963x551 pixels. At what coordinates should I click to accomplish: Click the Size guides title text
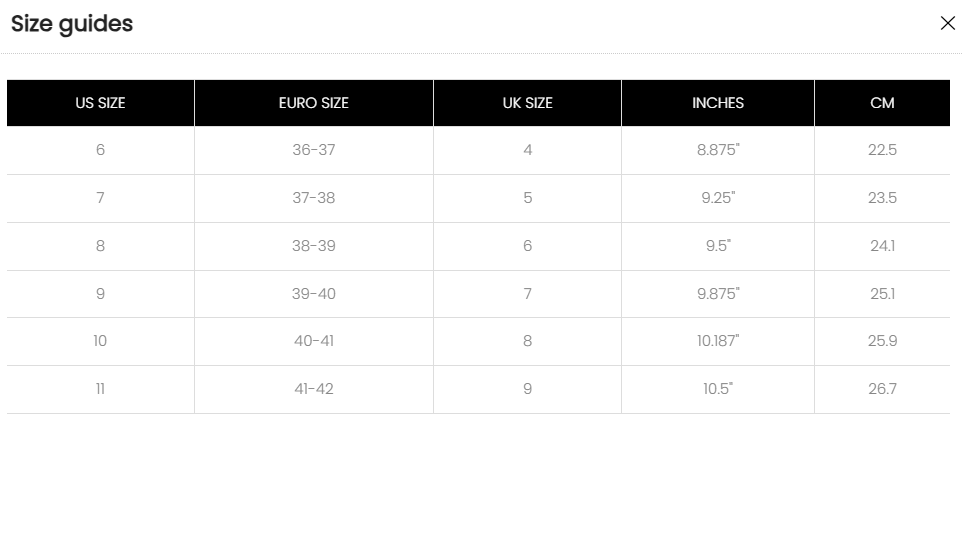(72, 24)
